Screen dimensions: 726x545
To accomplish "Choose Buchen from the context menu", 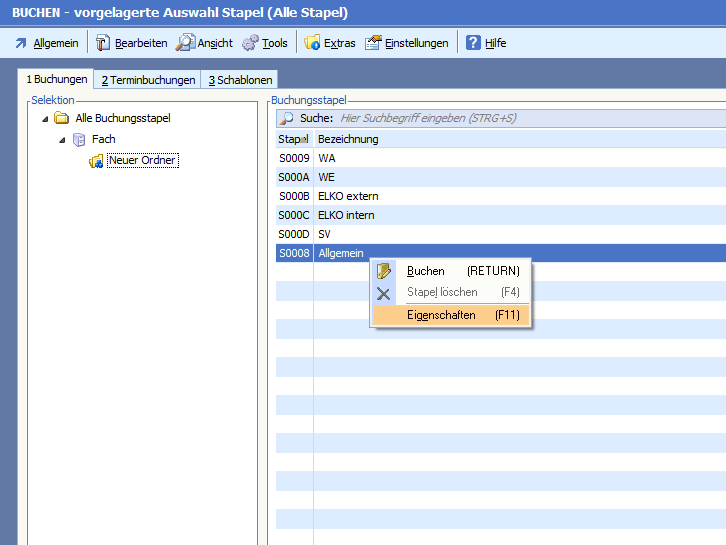I will pos(426,271).
